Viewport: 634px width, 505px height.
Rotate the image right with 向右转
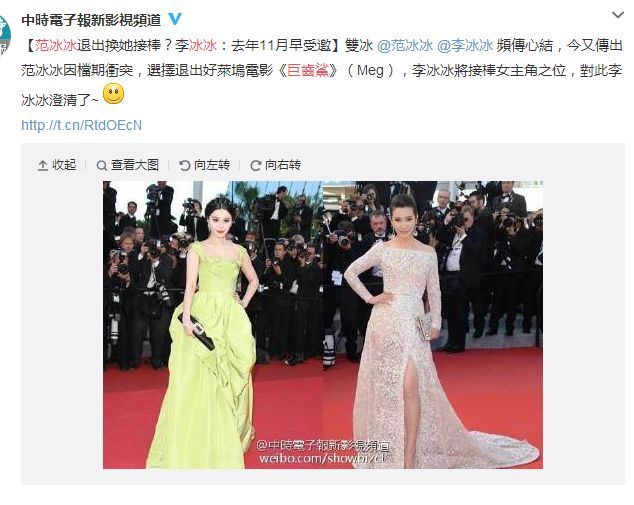[x=276, y=165]
